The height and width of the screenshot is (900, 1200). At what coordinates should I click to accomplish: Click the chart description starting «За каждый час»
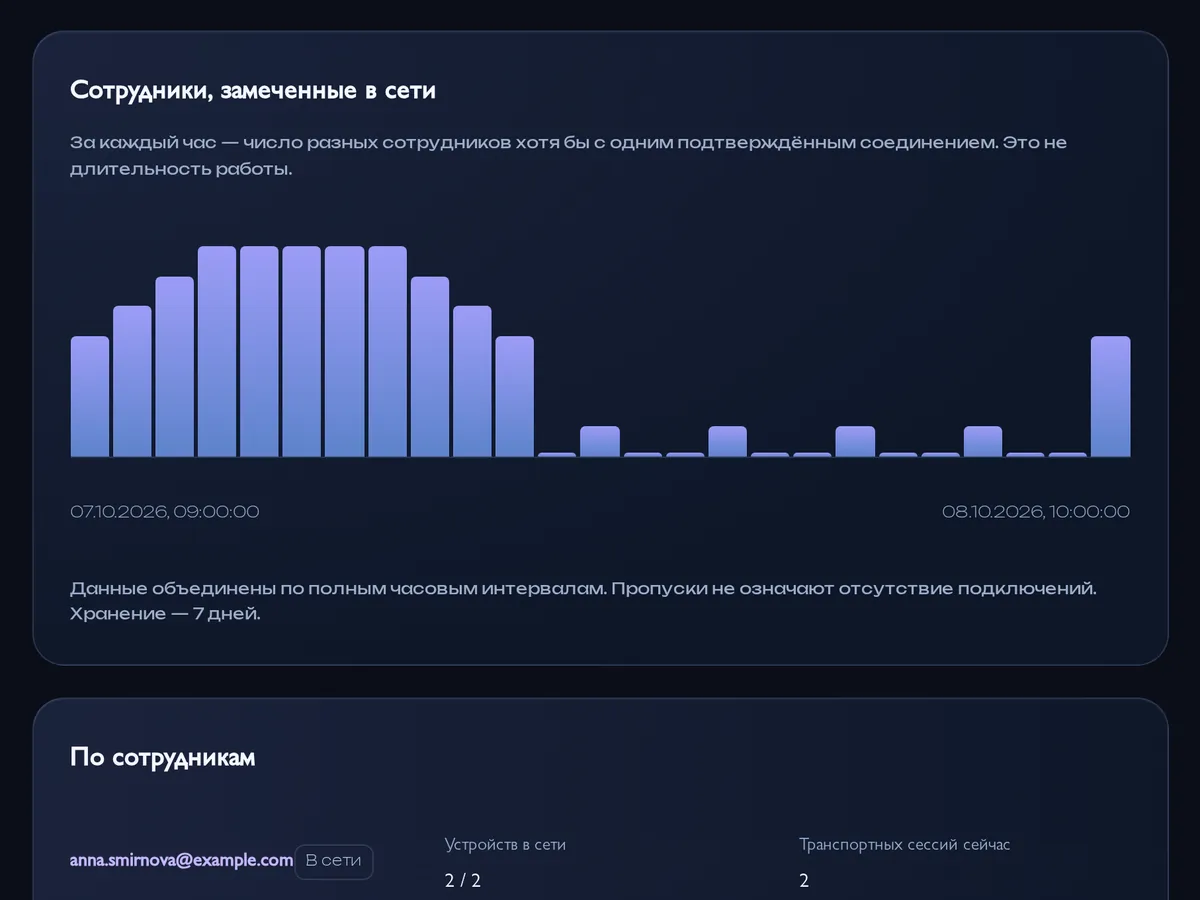[x=569, y=156]
